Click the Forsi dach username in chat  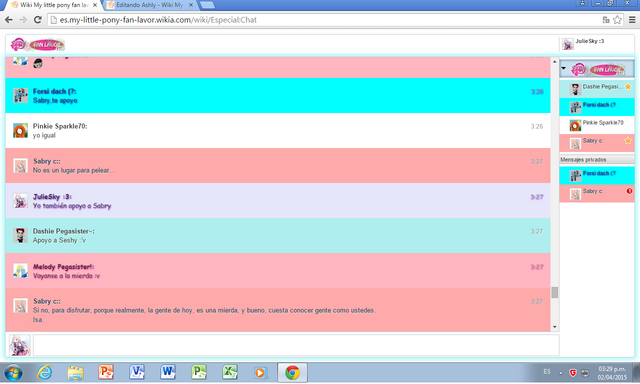(x=54, y=91)
